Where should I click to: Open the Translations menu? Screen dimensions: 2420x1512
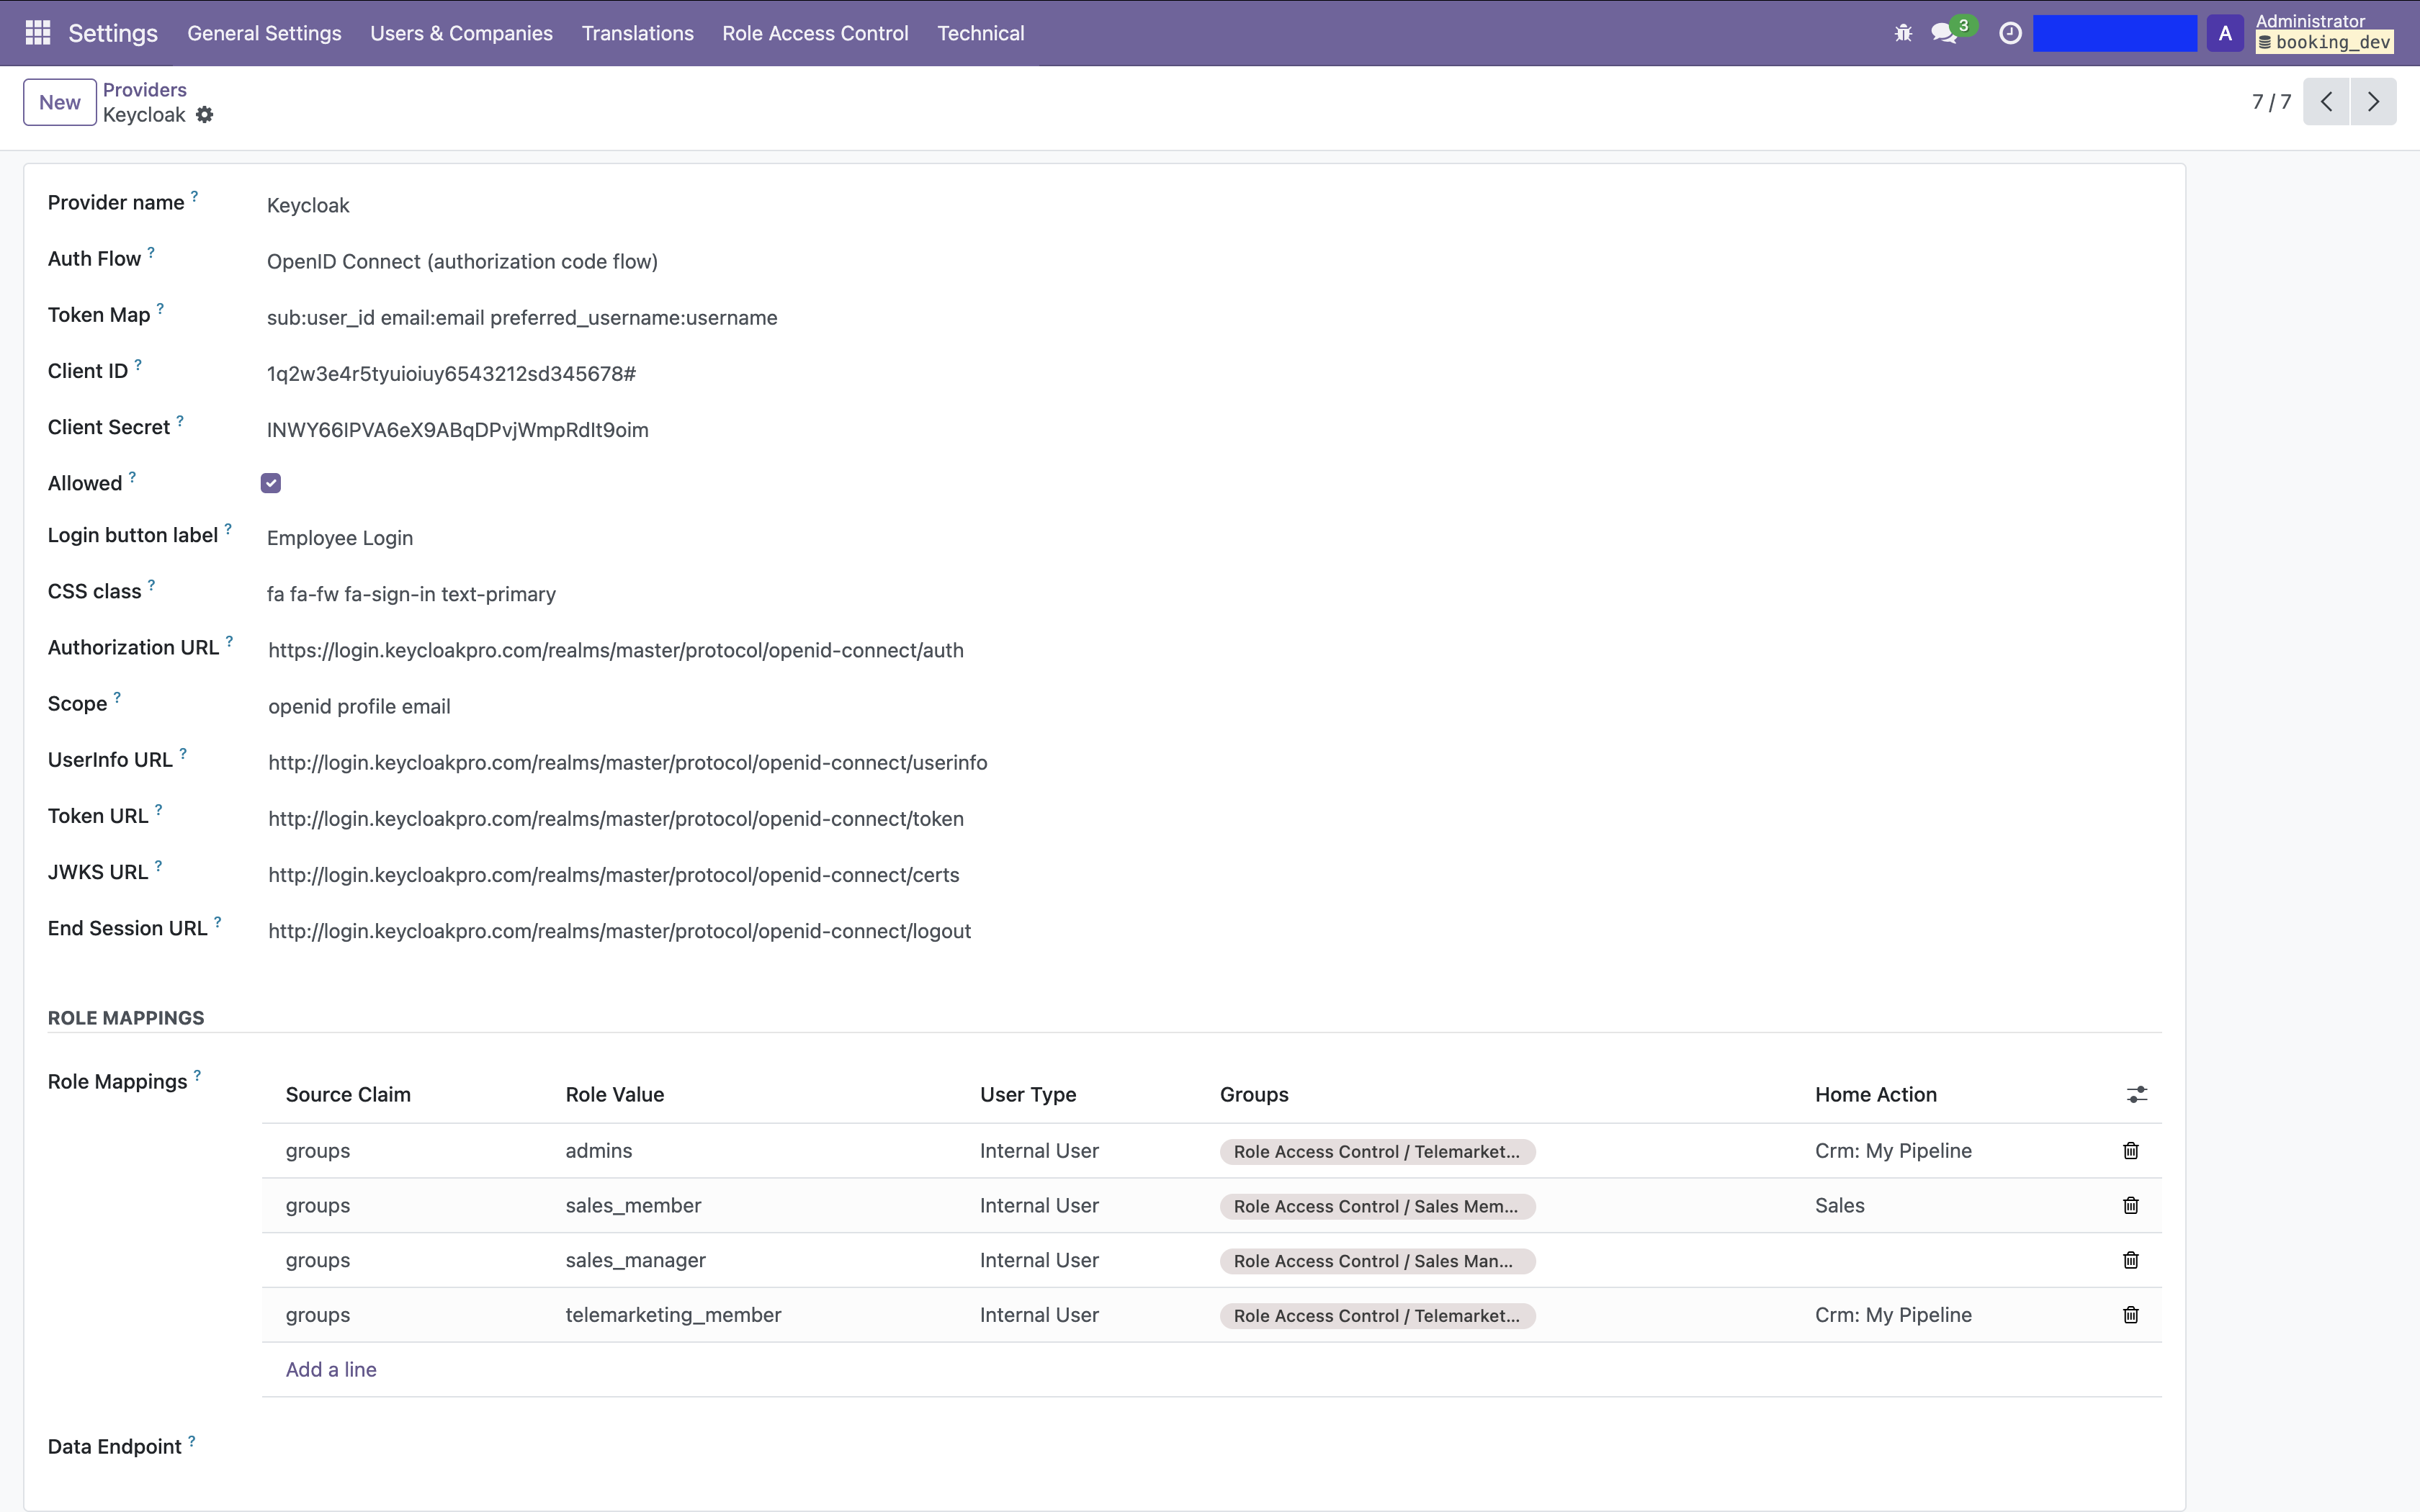click(638, 33)
